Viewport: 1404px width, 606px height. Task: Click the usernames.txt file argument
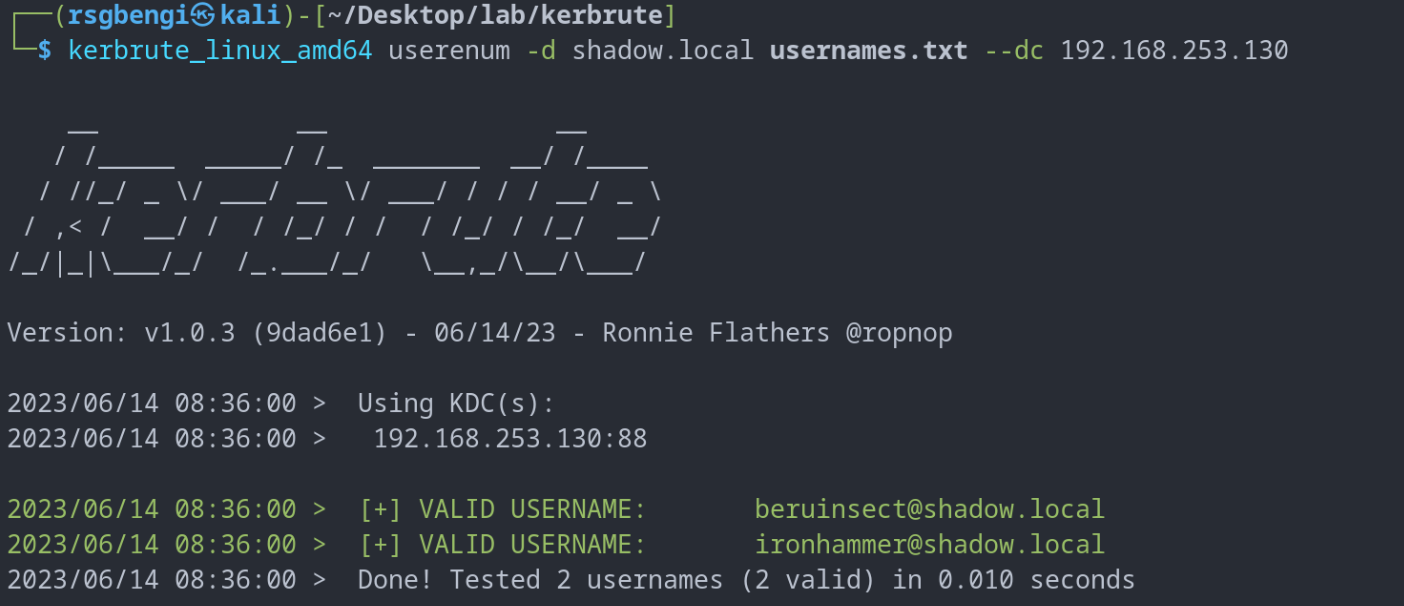(x=868, y=50)
